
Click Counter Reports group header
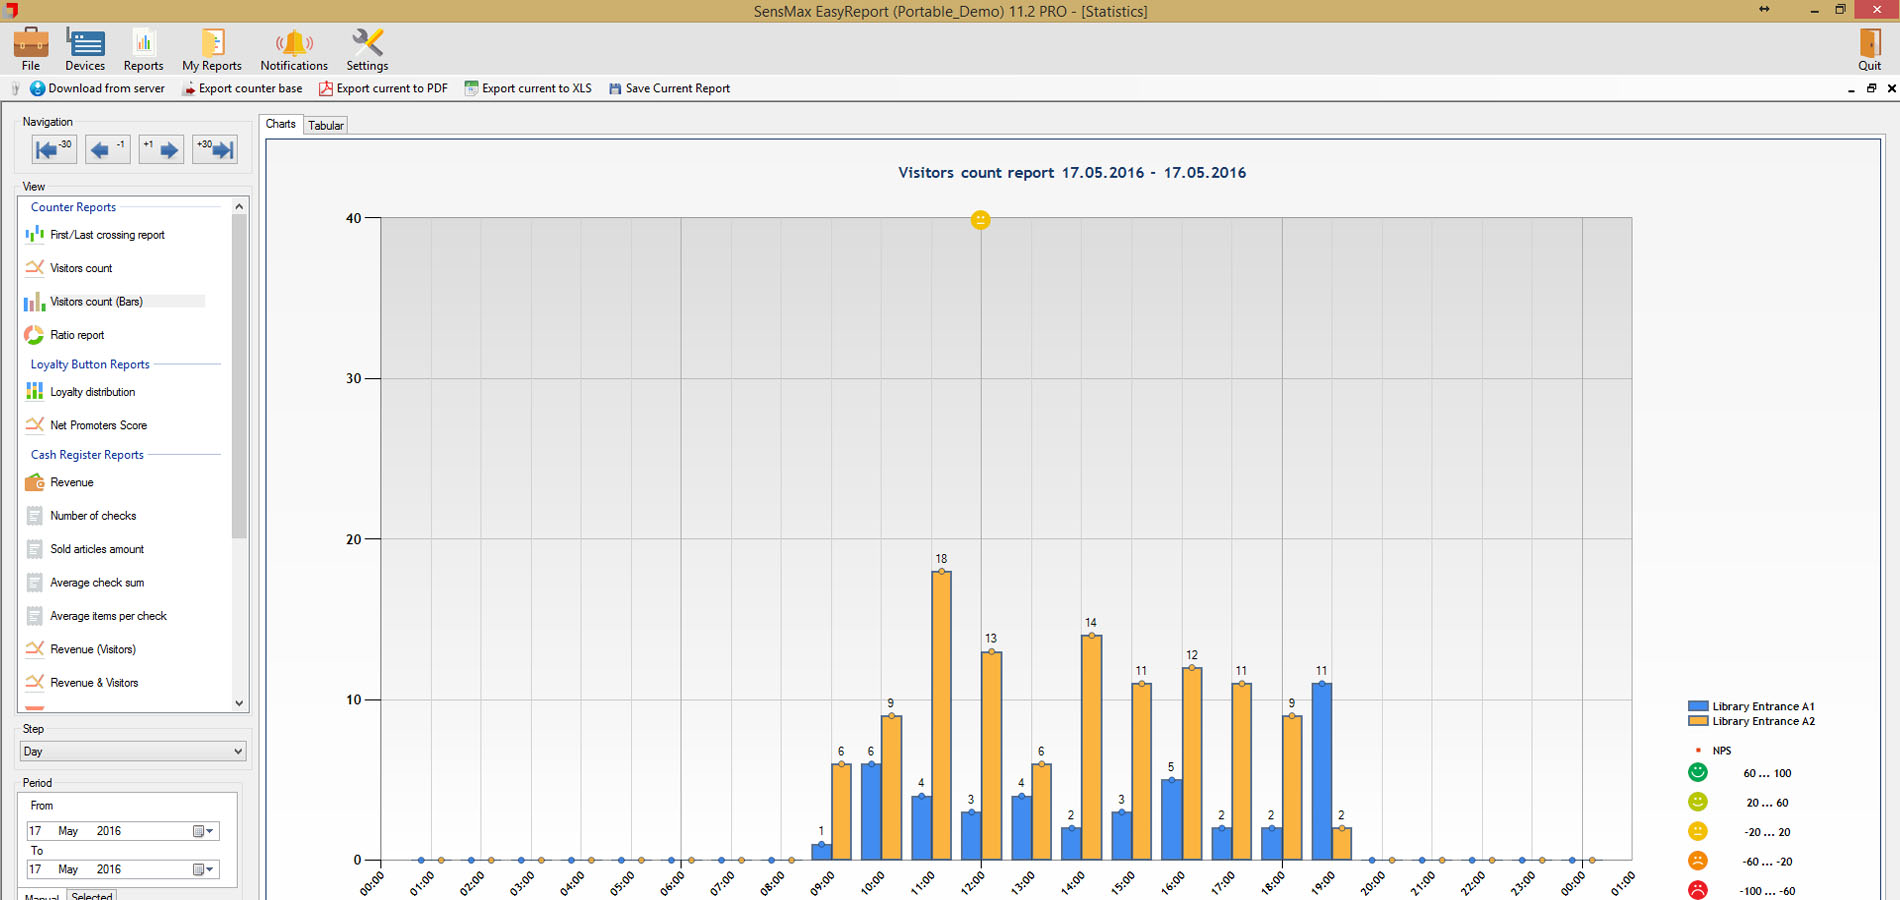(x=73, y=207)
